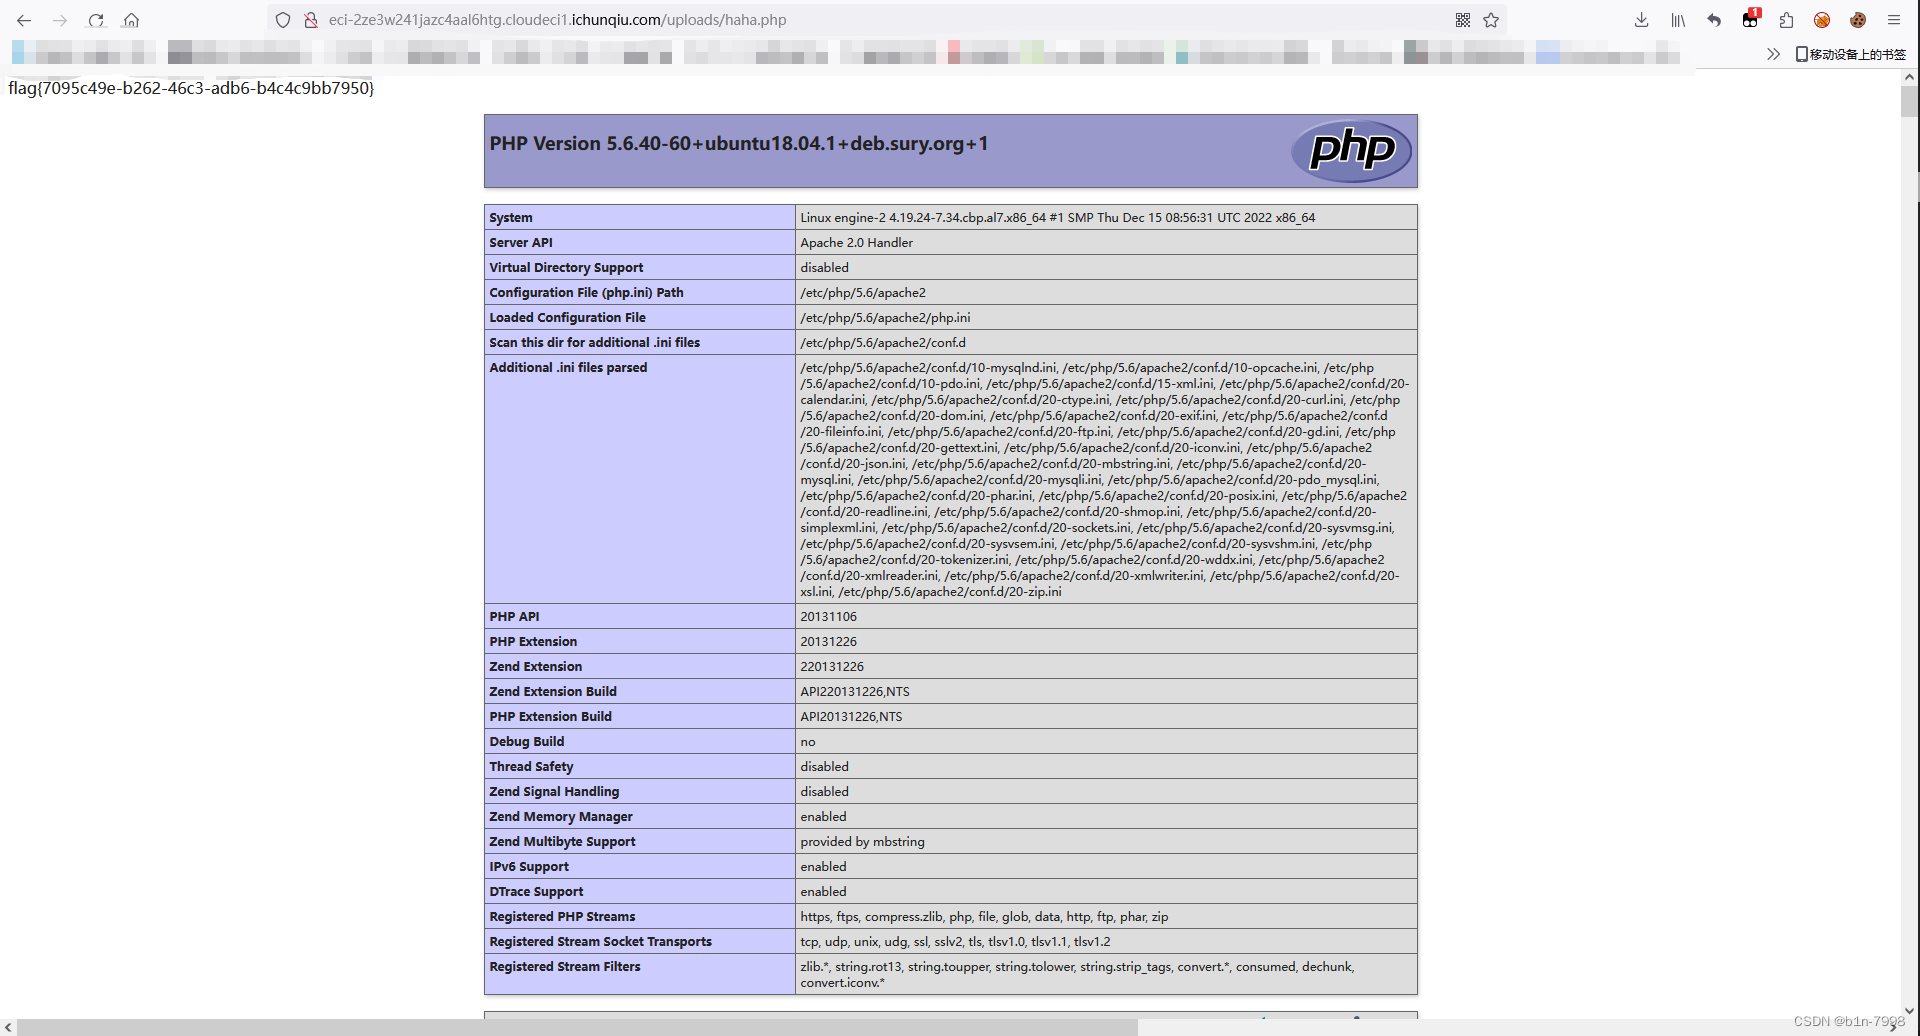The height and width of the screenshot is (1036, 1920).
Task: Click the /etc/php/5.6/apache2/php.ini value
Action: [x=885, y=318]
